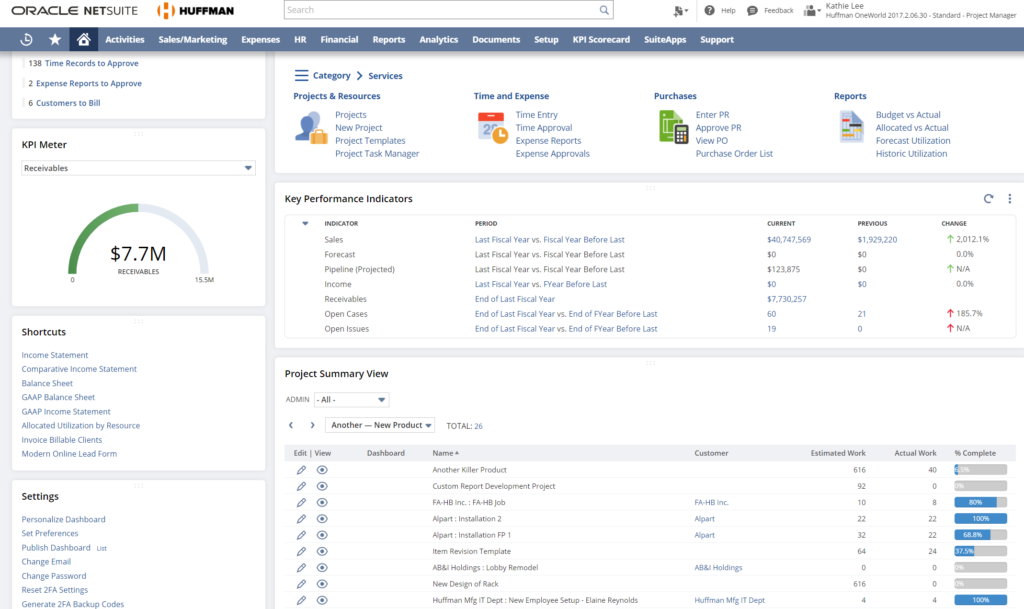The height and width of the screenshot is (609, 1024).
Task: View the Alpart : Installation 2 eye icon
Action: (x=322, y=519)
